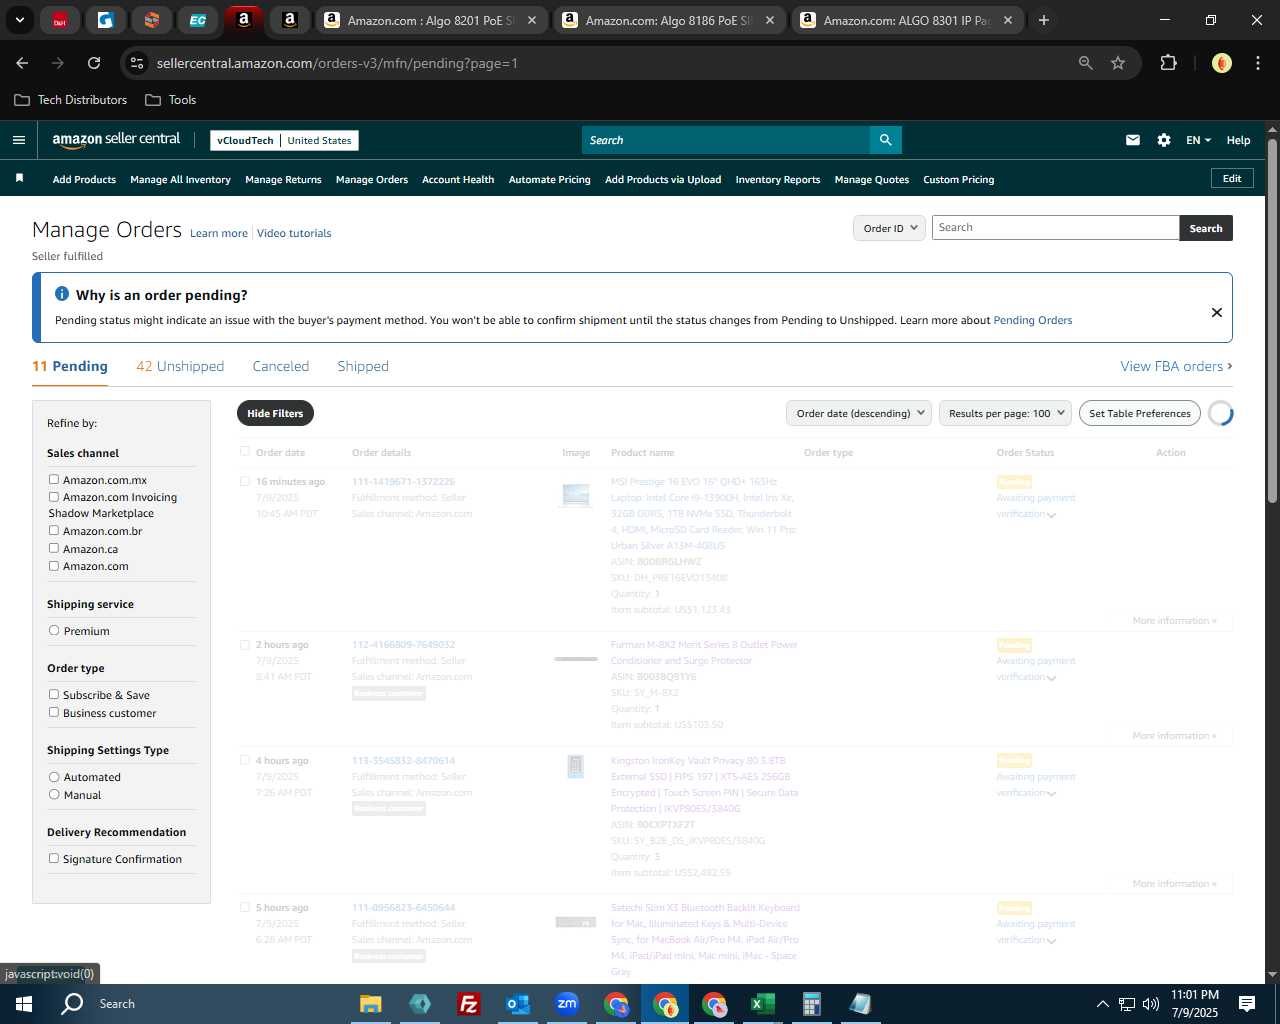Click the search magnifier button in header
This screenshot has height=1024, width=1280.
[885, 140]
